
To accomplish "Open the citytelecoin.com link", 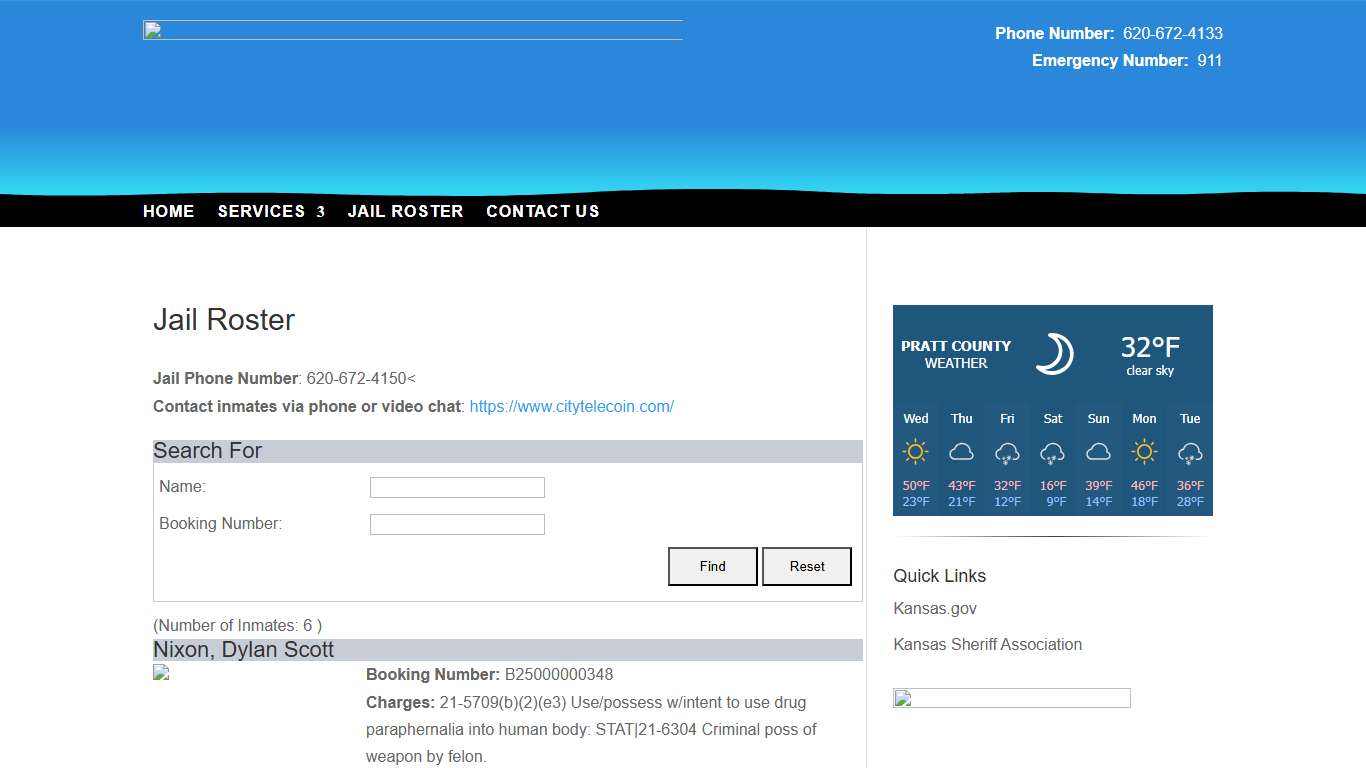I will coord(571,406).
